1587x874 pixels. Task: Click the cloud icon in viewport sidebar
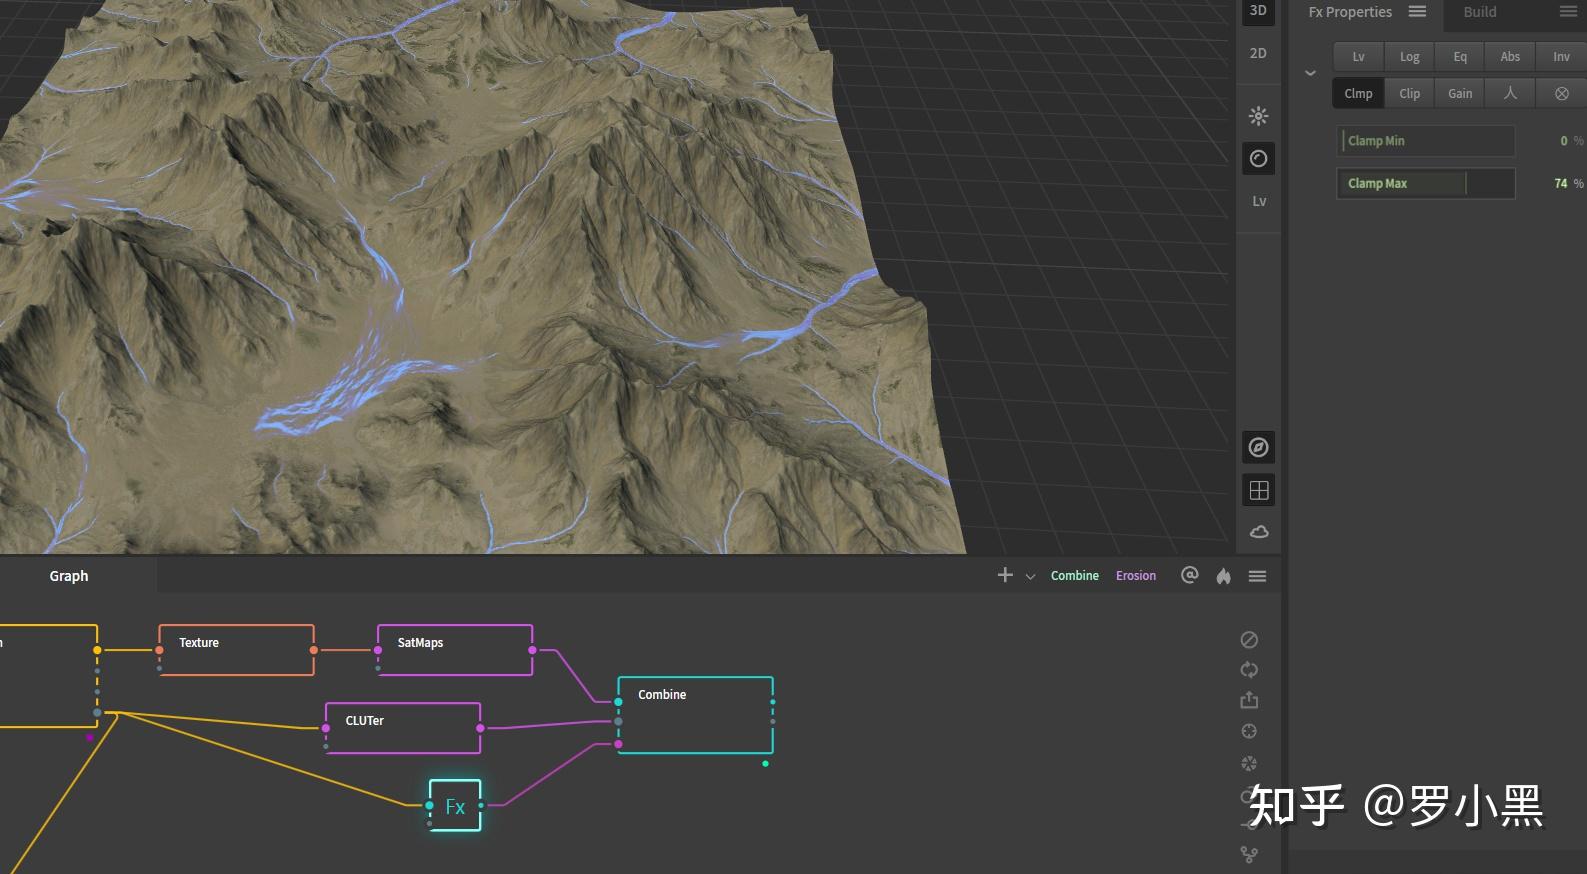coord(1258,532)
